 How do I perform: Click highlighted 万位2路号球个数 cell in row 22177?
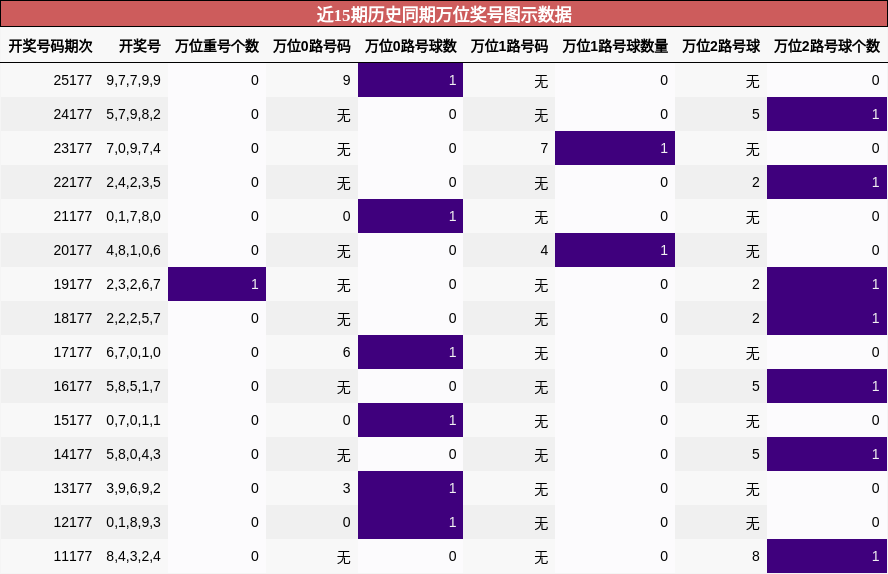click(x=827, y=182)
